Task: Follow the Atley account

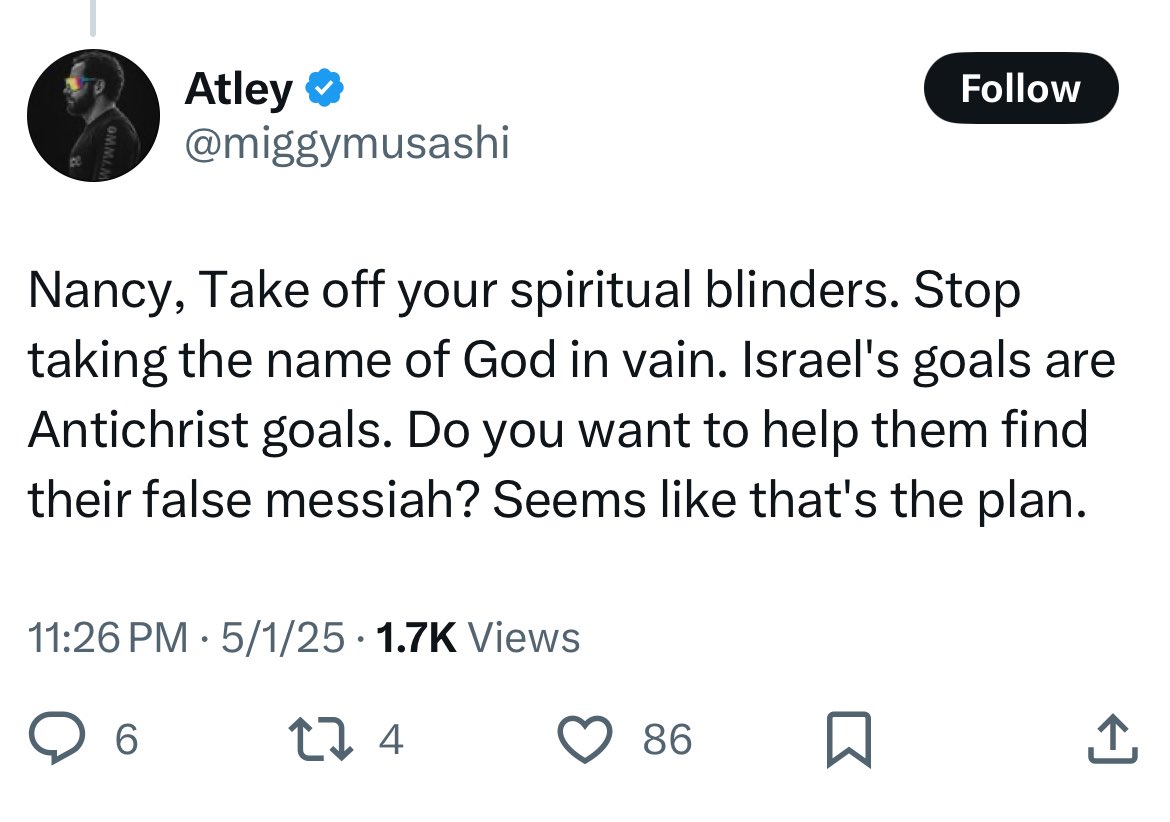Action: point(1020,89)
